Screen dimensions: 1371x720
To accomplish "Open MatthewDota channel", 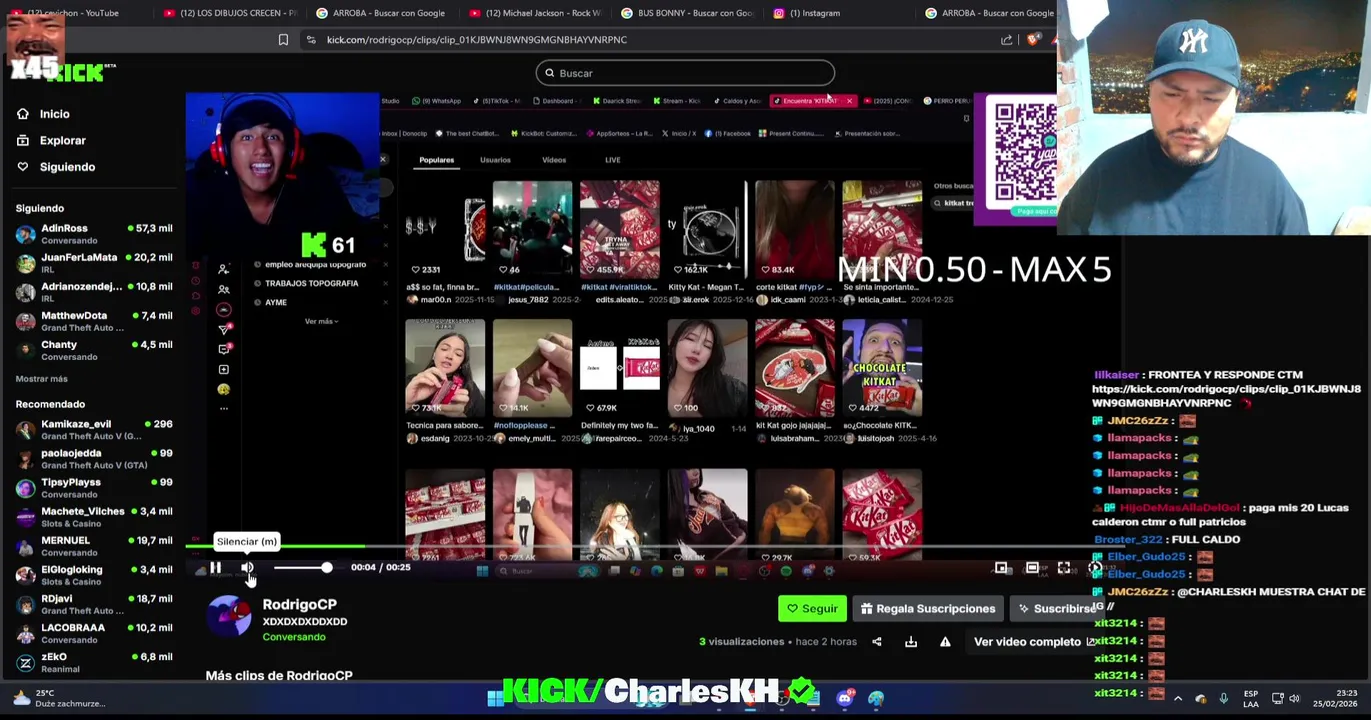I will [94, 321].
